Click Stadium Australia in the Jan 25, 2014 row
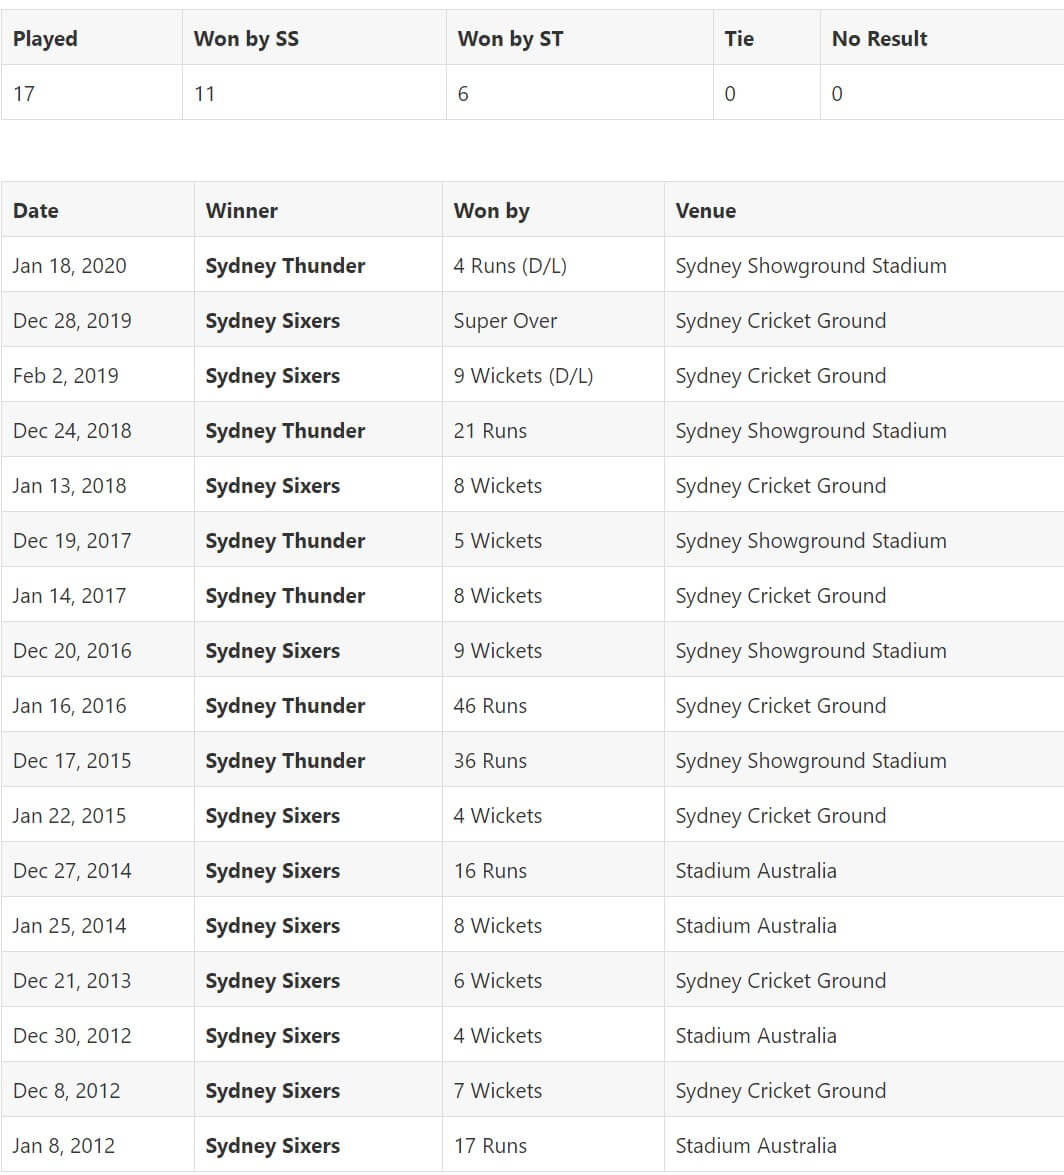The image size is (1064, 1175). 756,925
